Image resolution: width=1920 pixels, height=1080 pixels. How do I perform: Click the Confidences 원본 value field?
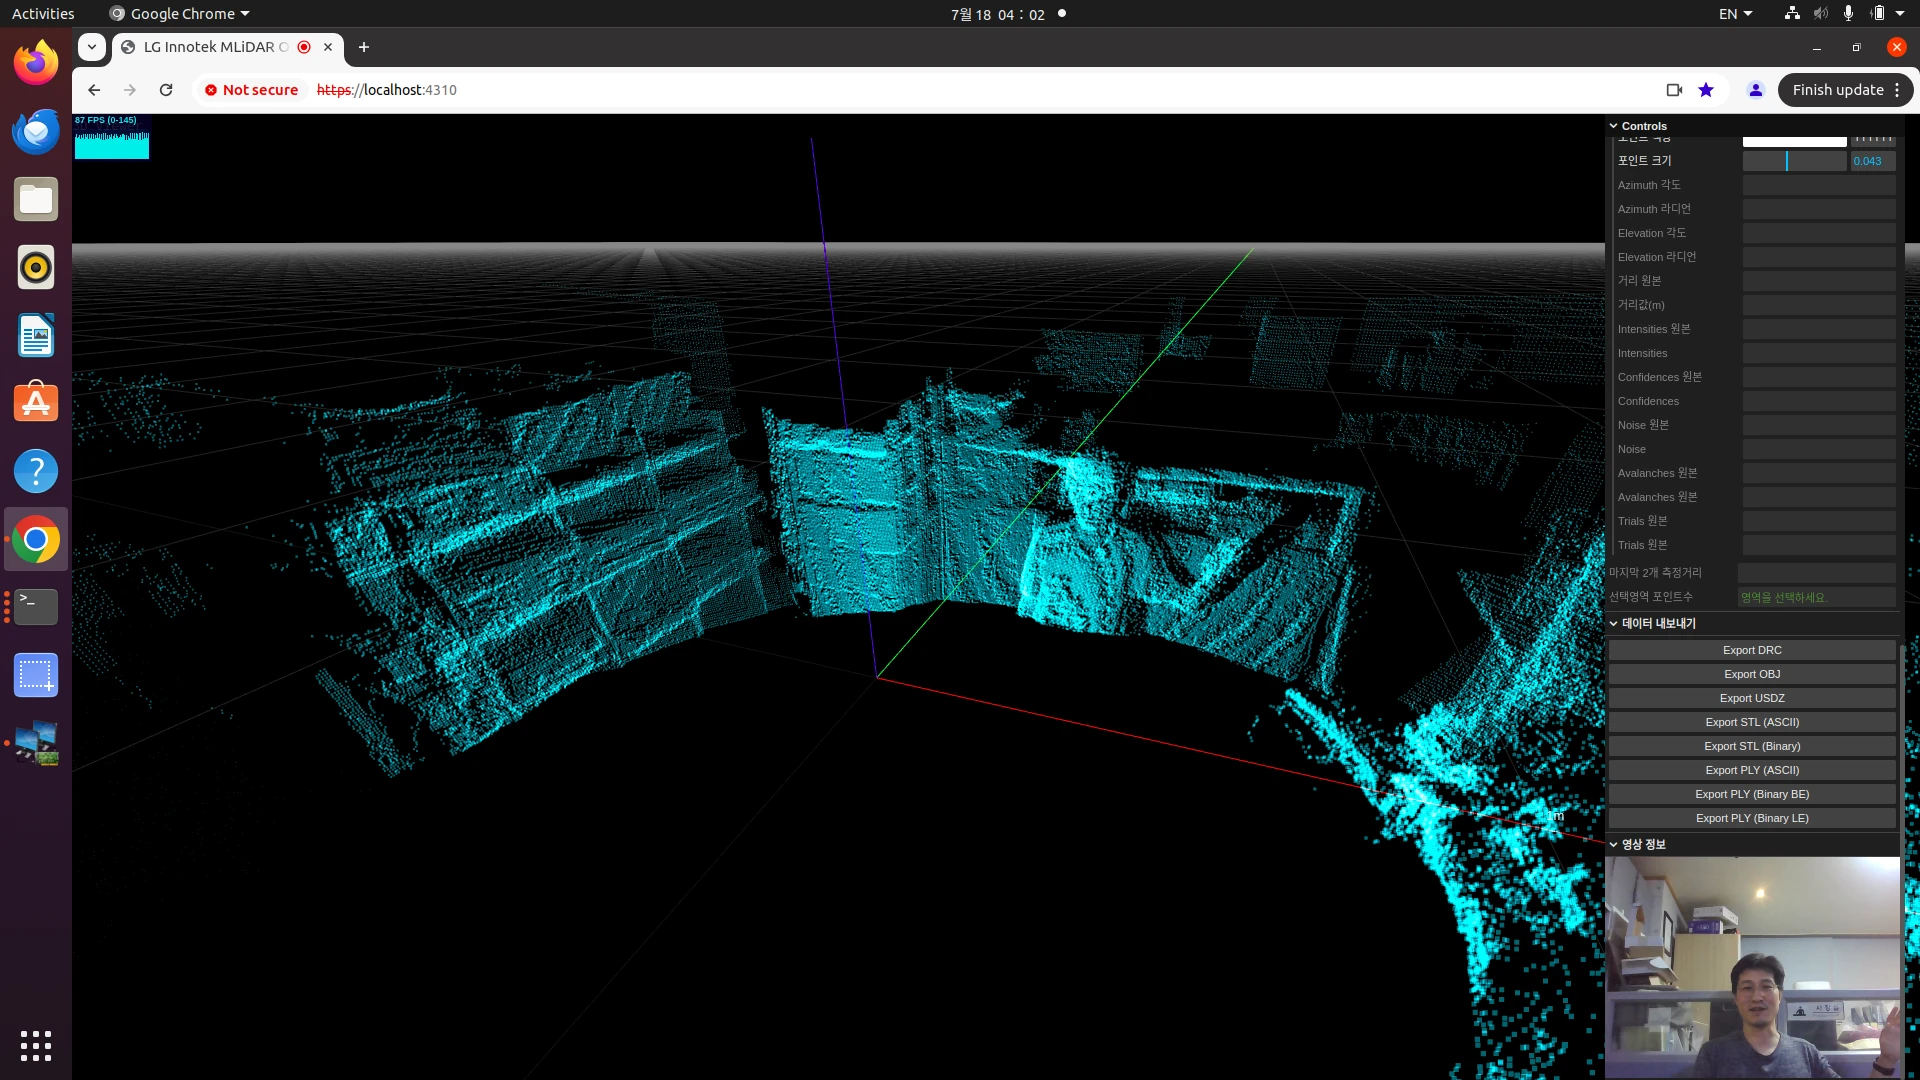[x=1819, y=377]
